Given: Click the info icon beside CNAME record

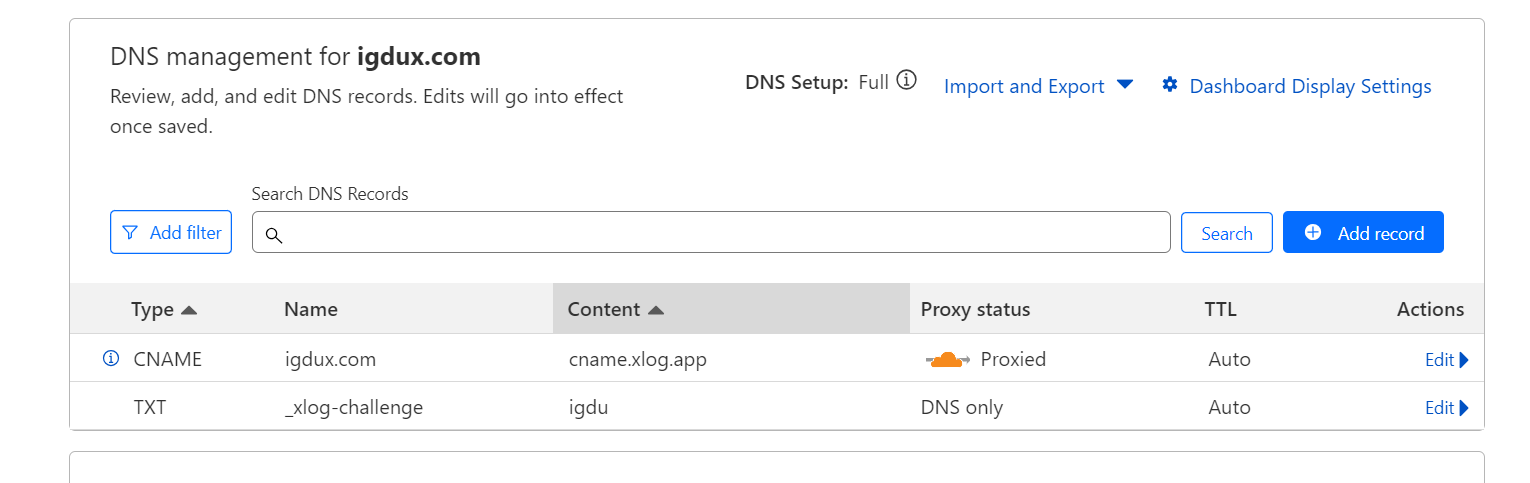Looking at the screenshot, I should point(111,358).
